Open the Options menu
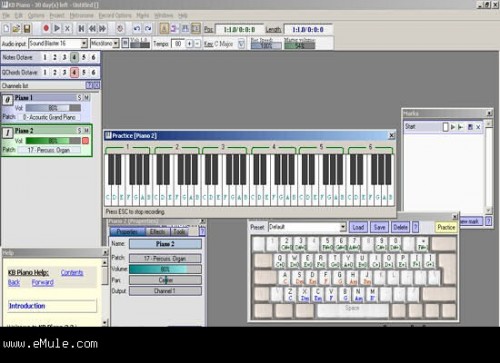Image resolution: width=500 pixels, height=363 pixels. click(36, 15)
